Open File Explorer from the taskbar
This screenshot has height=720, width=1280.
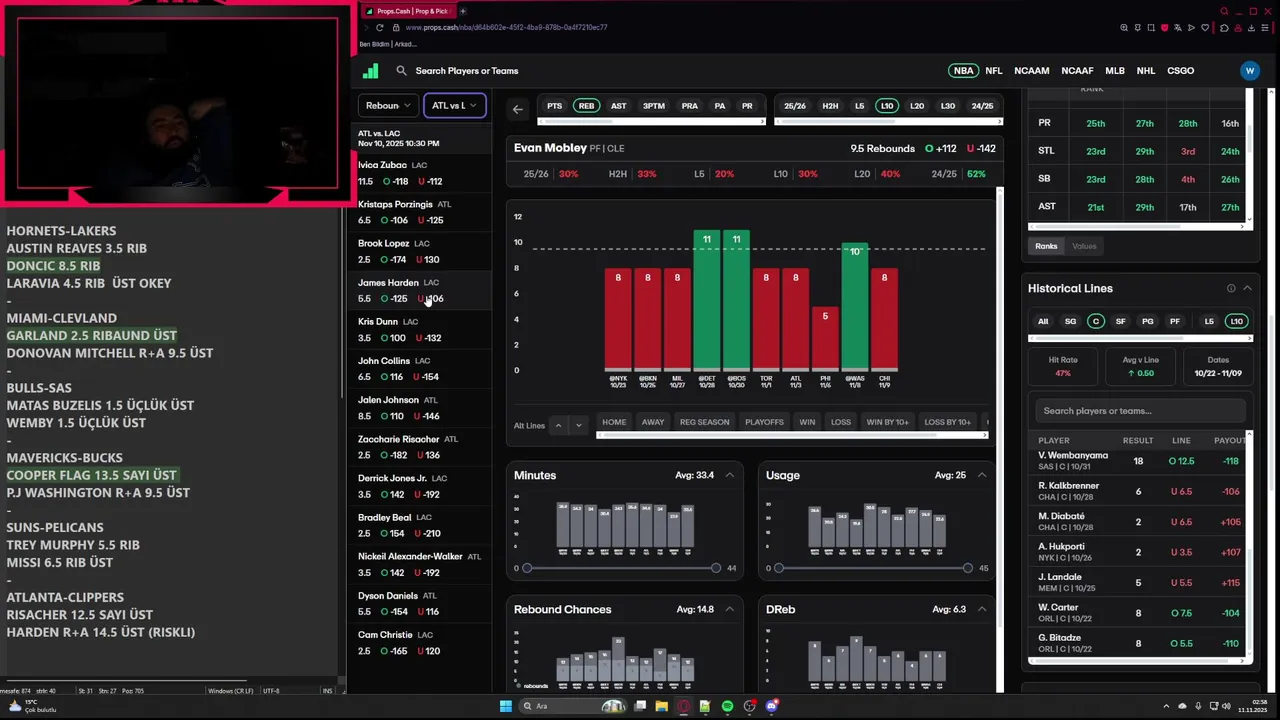coord(662,706)
